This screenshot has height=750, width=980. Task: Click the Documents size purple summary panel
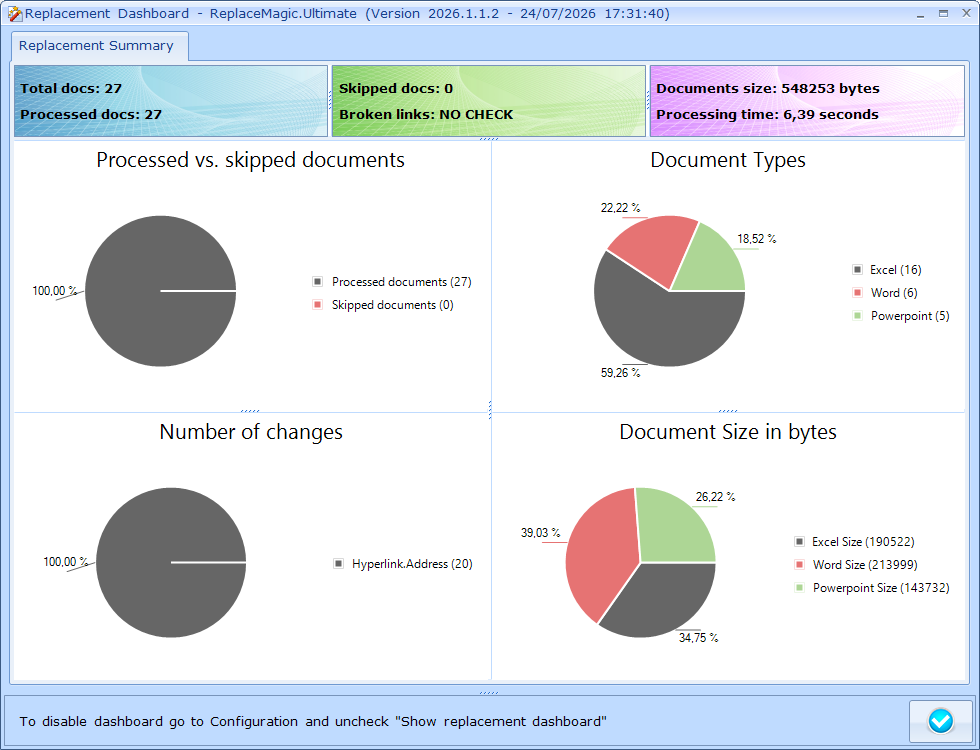(807, 101)
